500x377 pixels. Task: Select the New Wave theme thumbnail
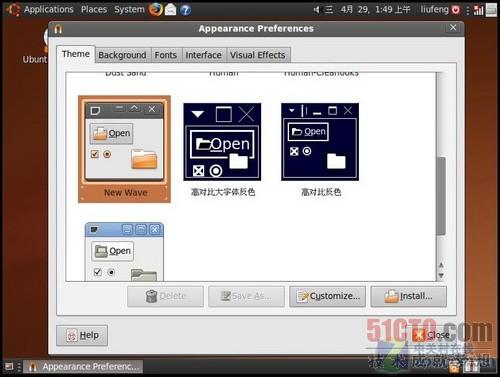click(x=124, y=149)
